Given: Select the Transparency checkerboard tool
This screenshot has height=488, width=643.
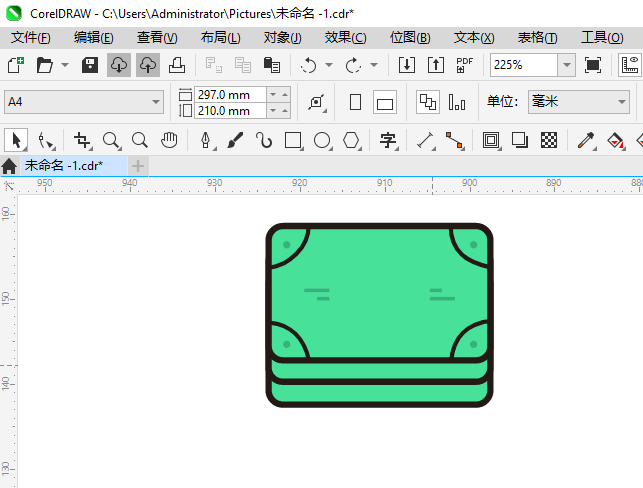Looking at the screenshot, I should tap(549, 140).
